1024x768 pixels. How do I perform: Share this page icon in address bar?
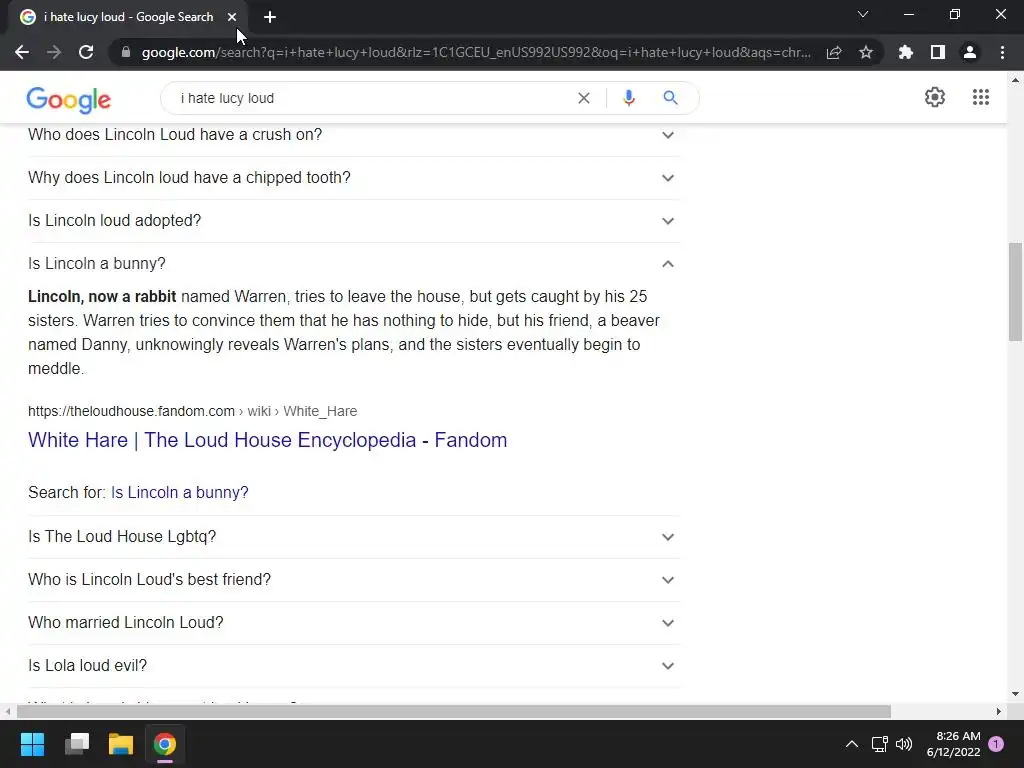(x=834, y=52)
